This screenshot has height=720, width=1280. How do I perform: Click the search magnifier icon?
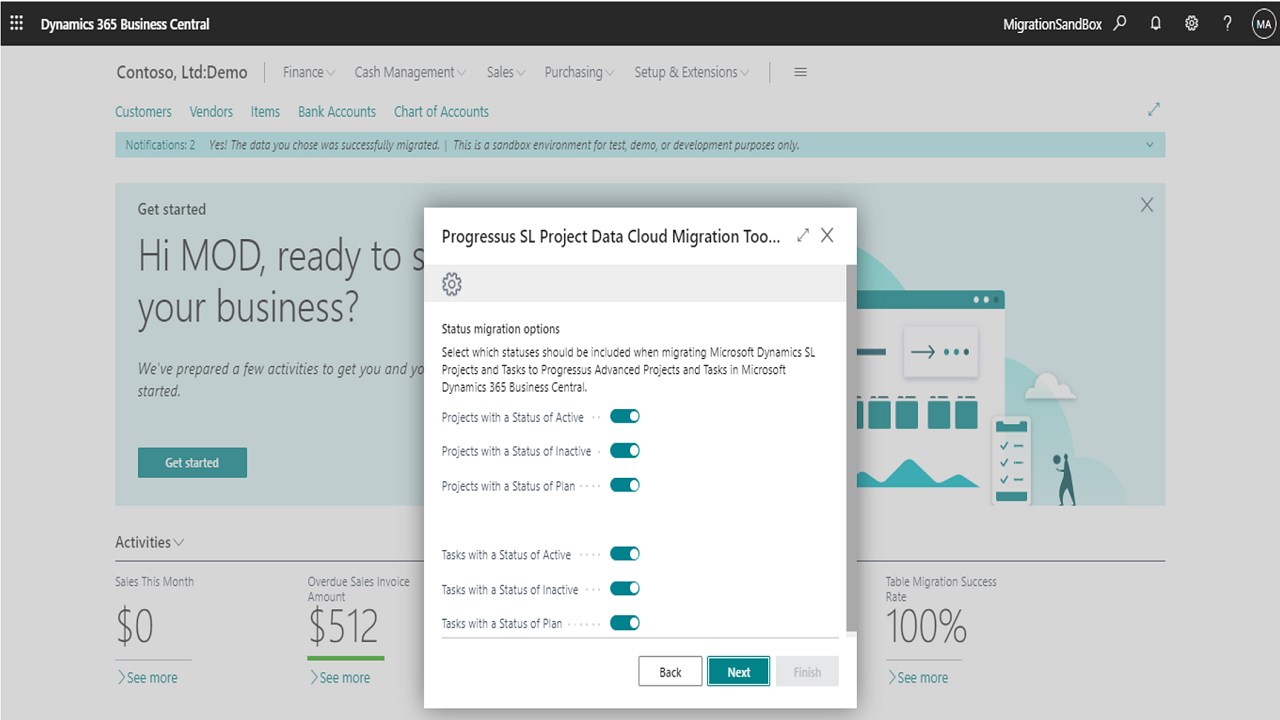click(1120, 23)
